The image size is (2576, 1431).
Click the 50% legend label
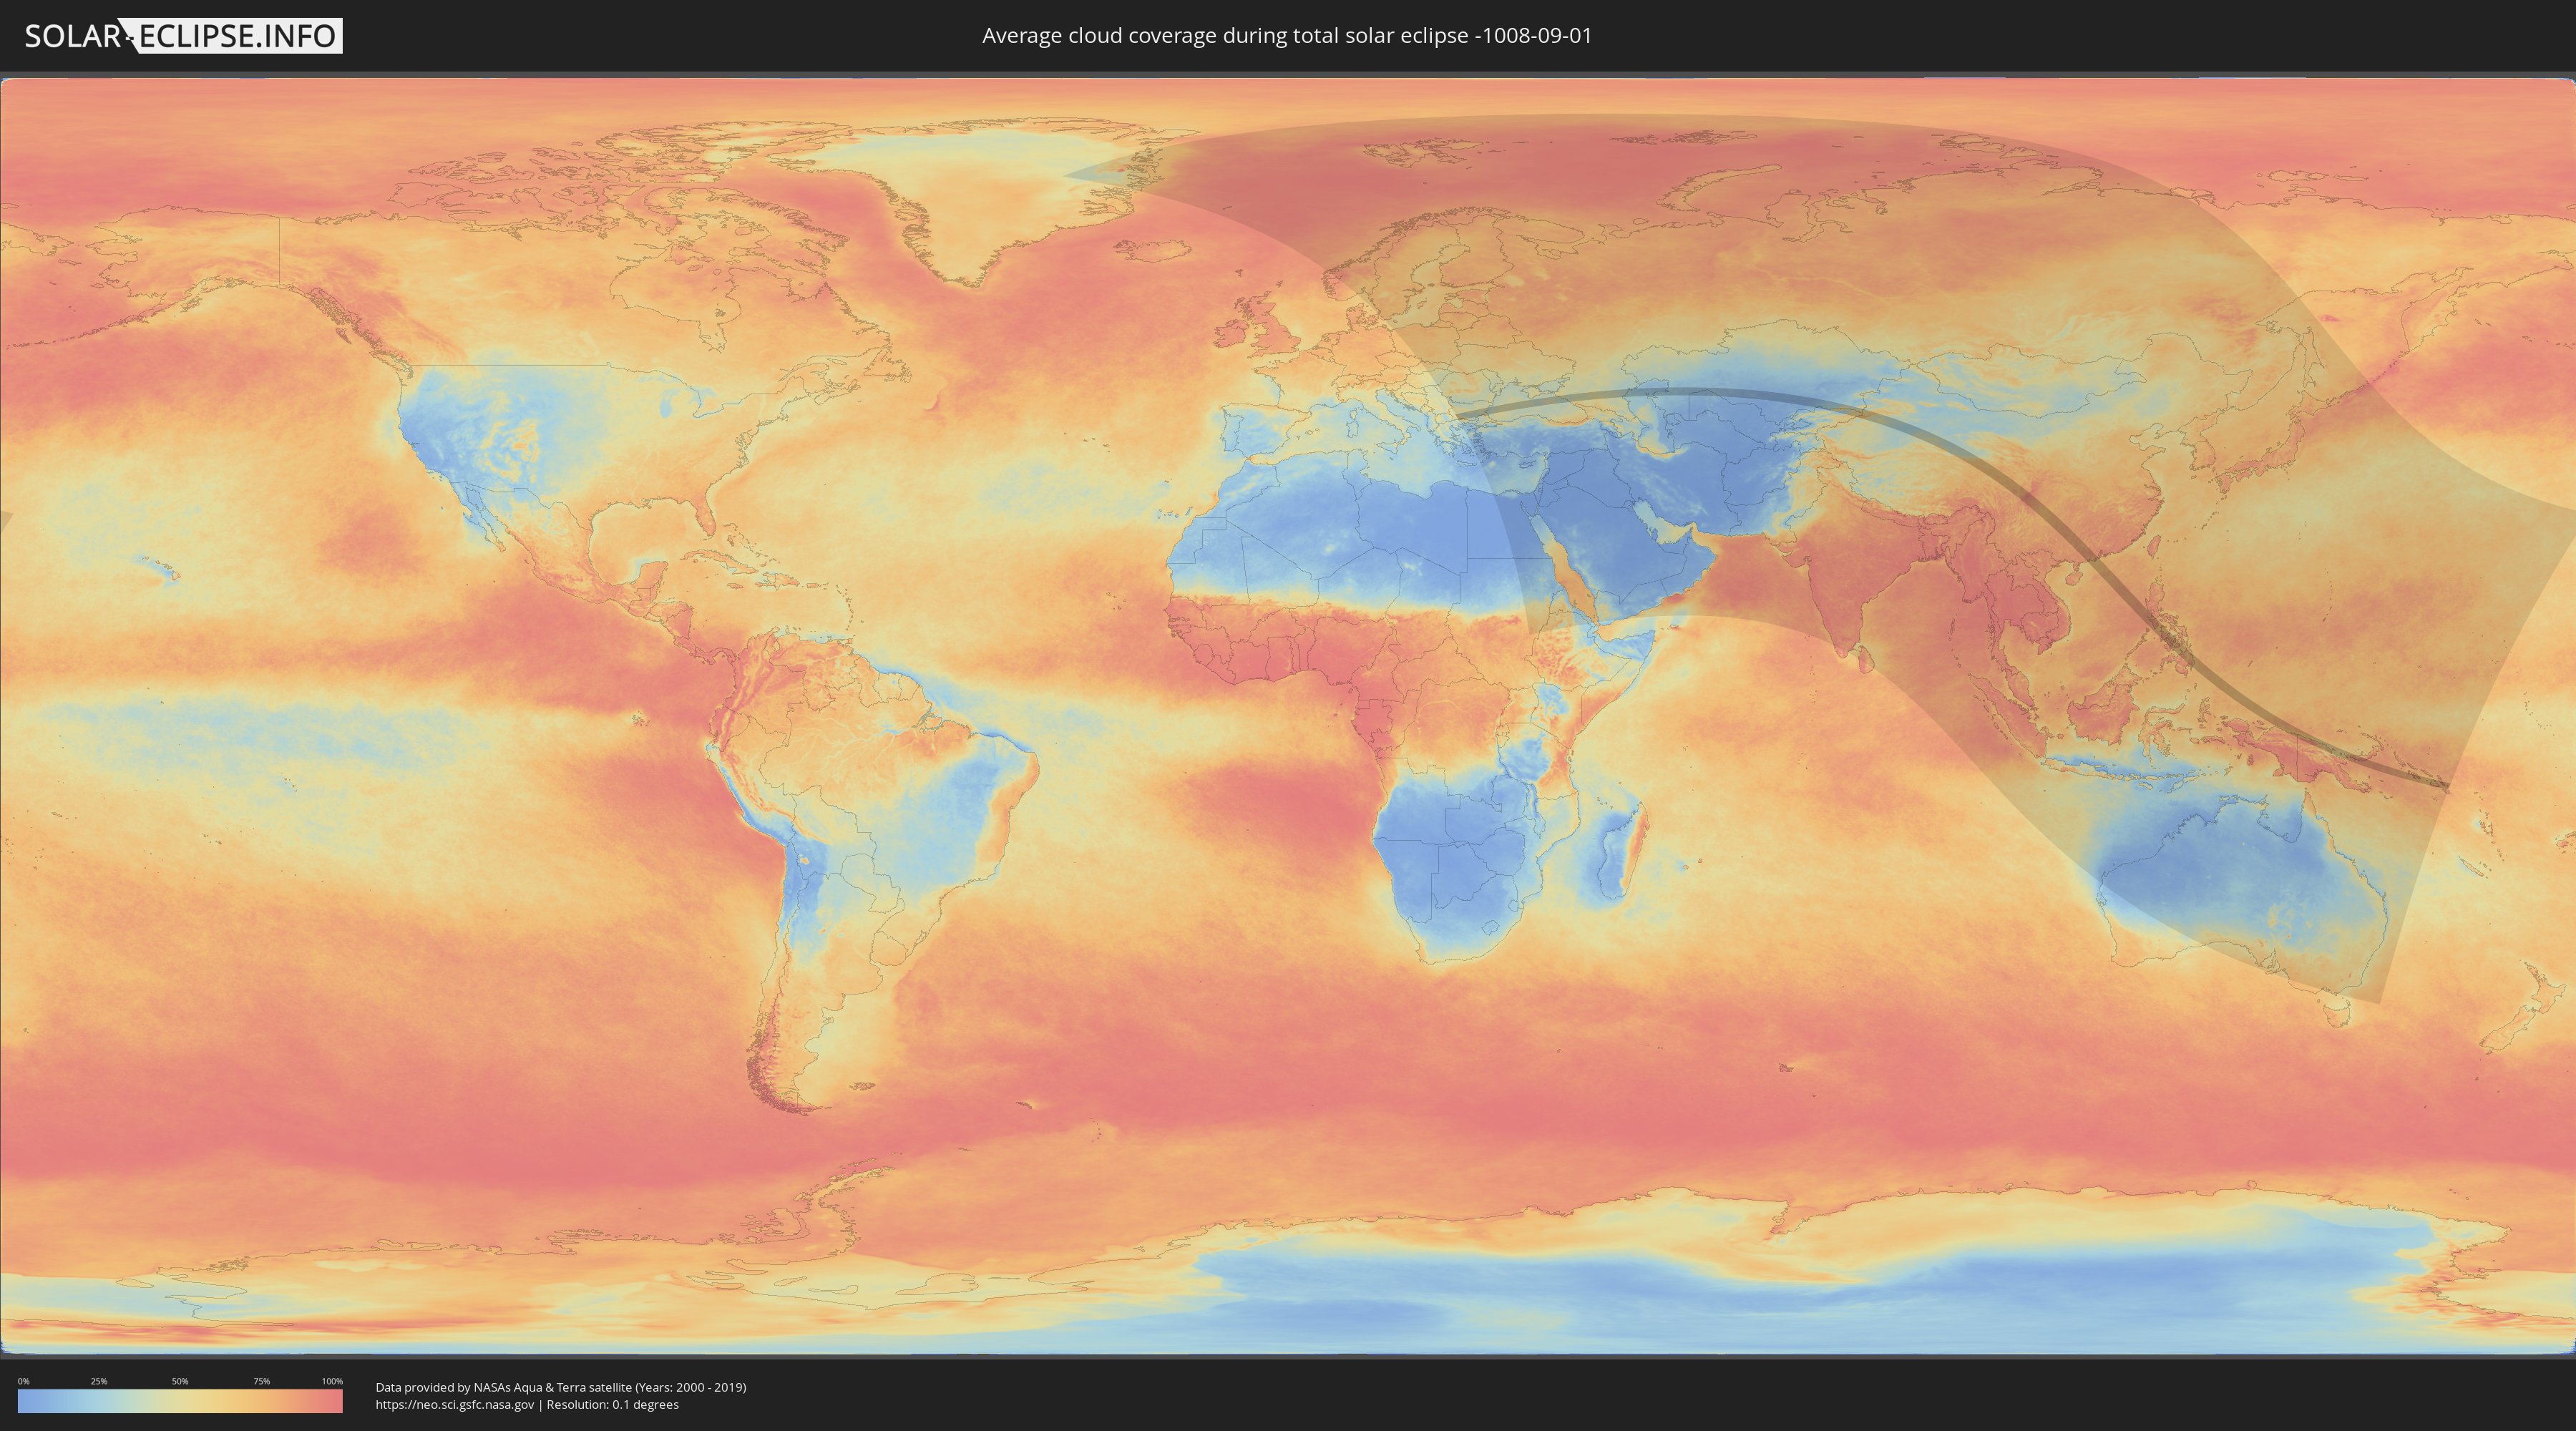180,1381
